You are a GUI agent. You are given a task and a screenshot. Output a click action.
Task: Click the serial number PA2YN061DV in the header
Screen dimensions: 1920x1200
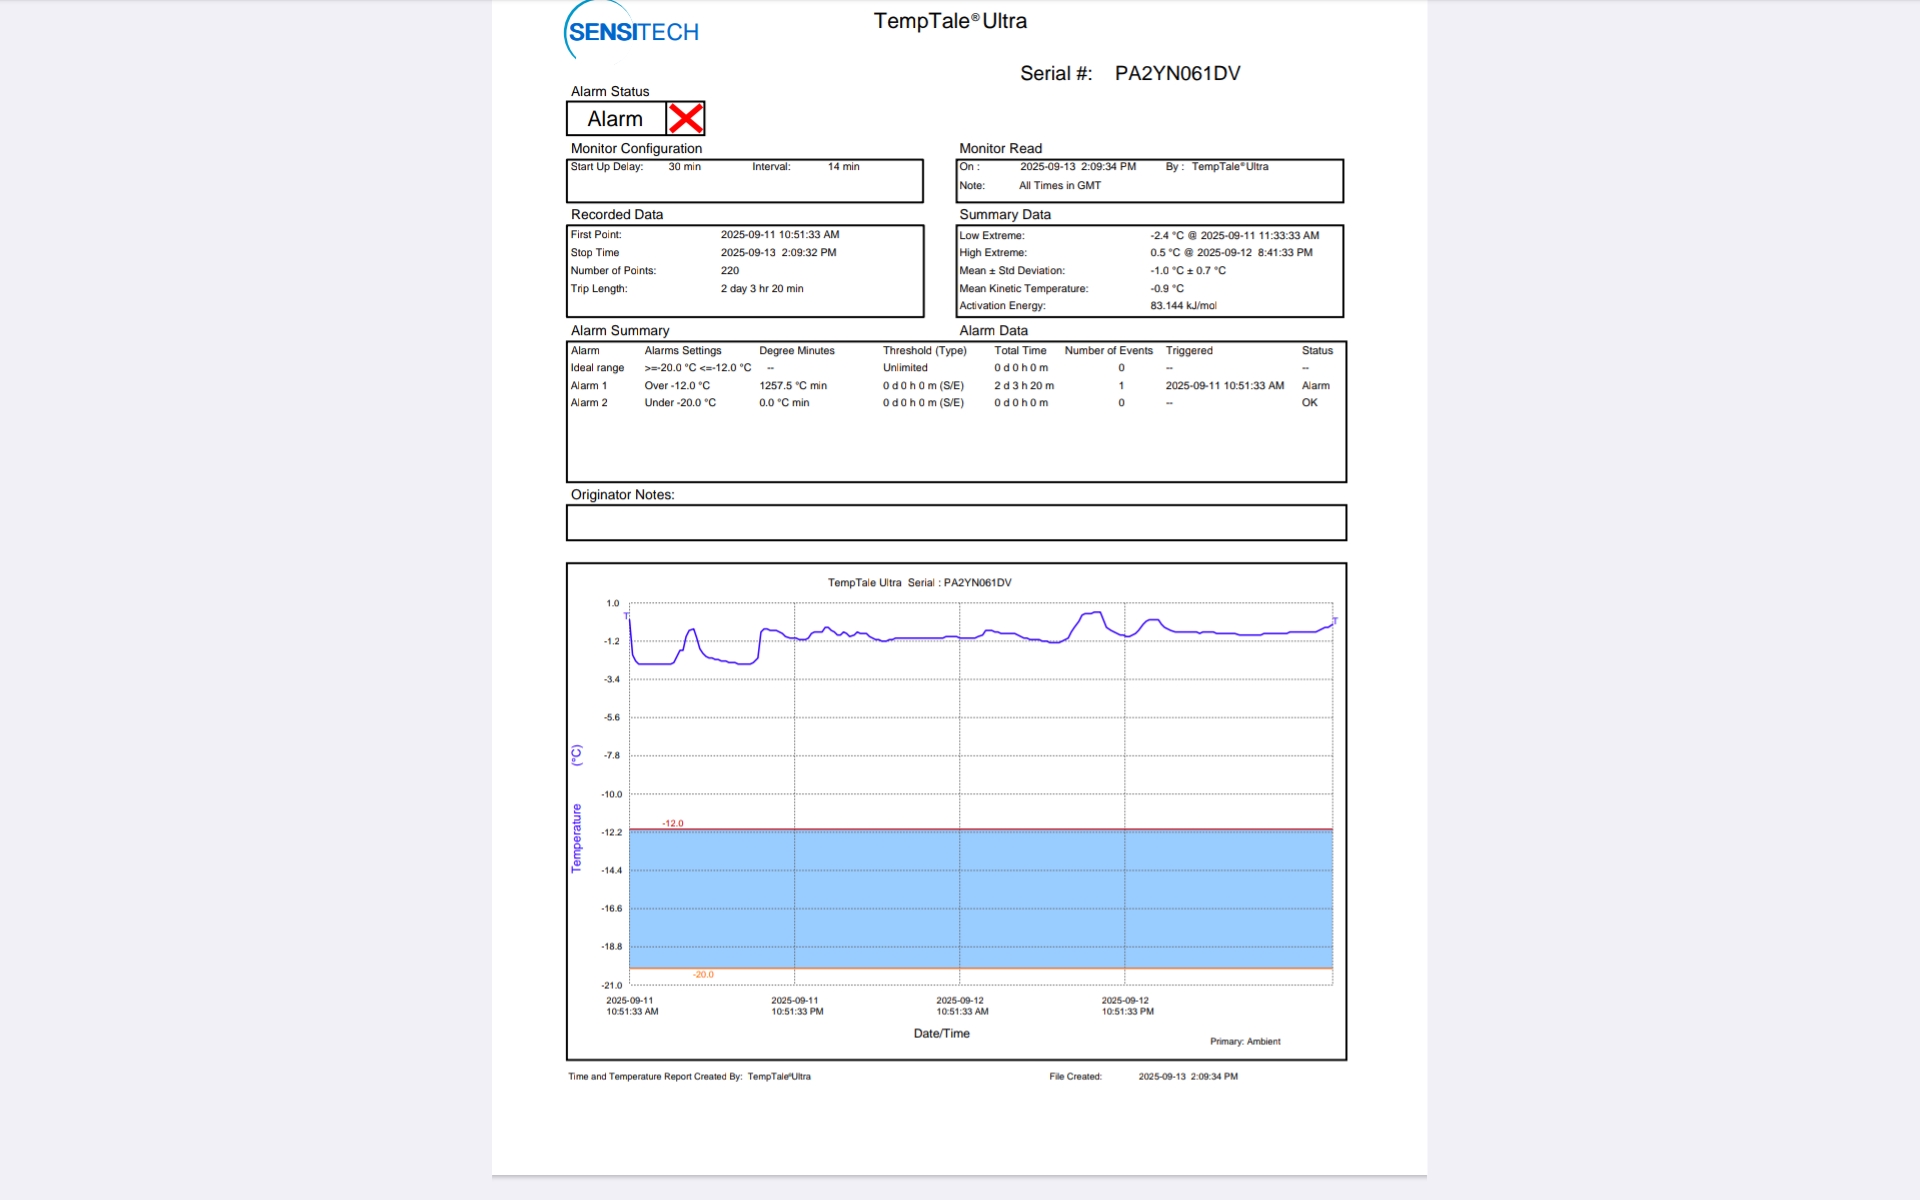click(1177, 73)
